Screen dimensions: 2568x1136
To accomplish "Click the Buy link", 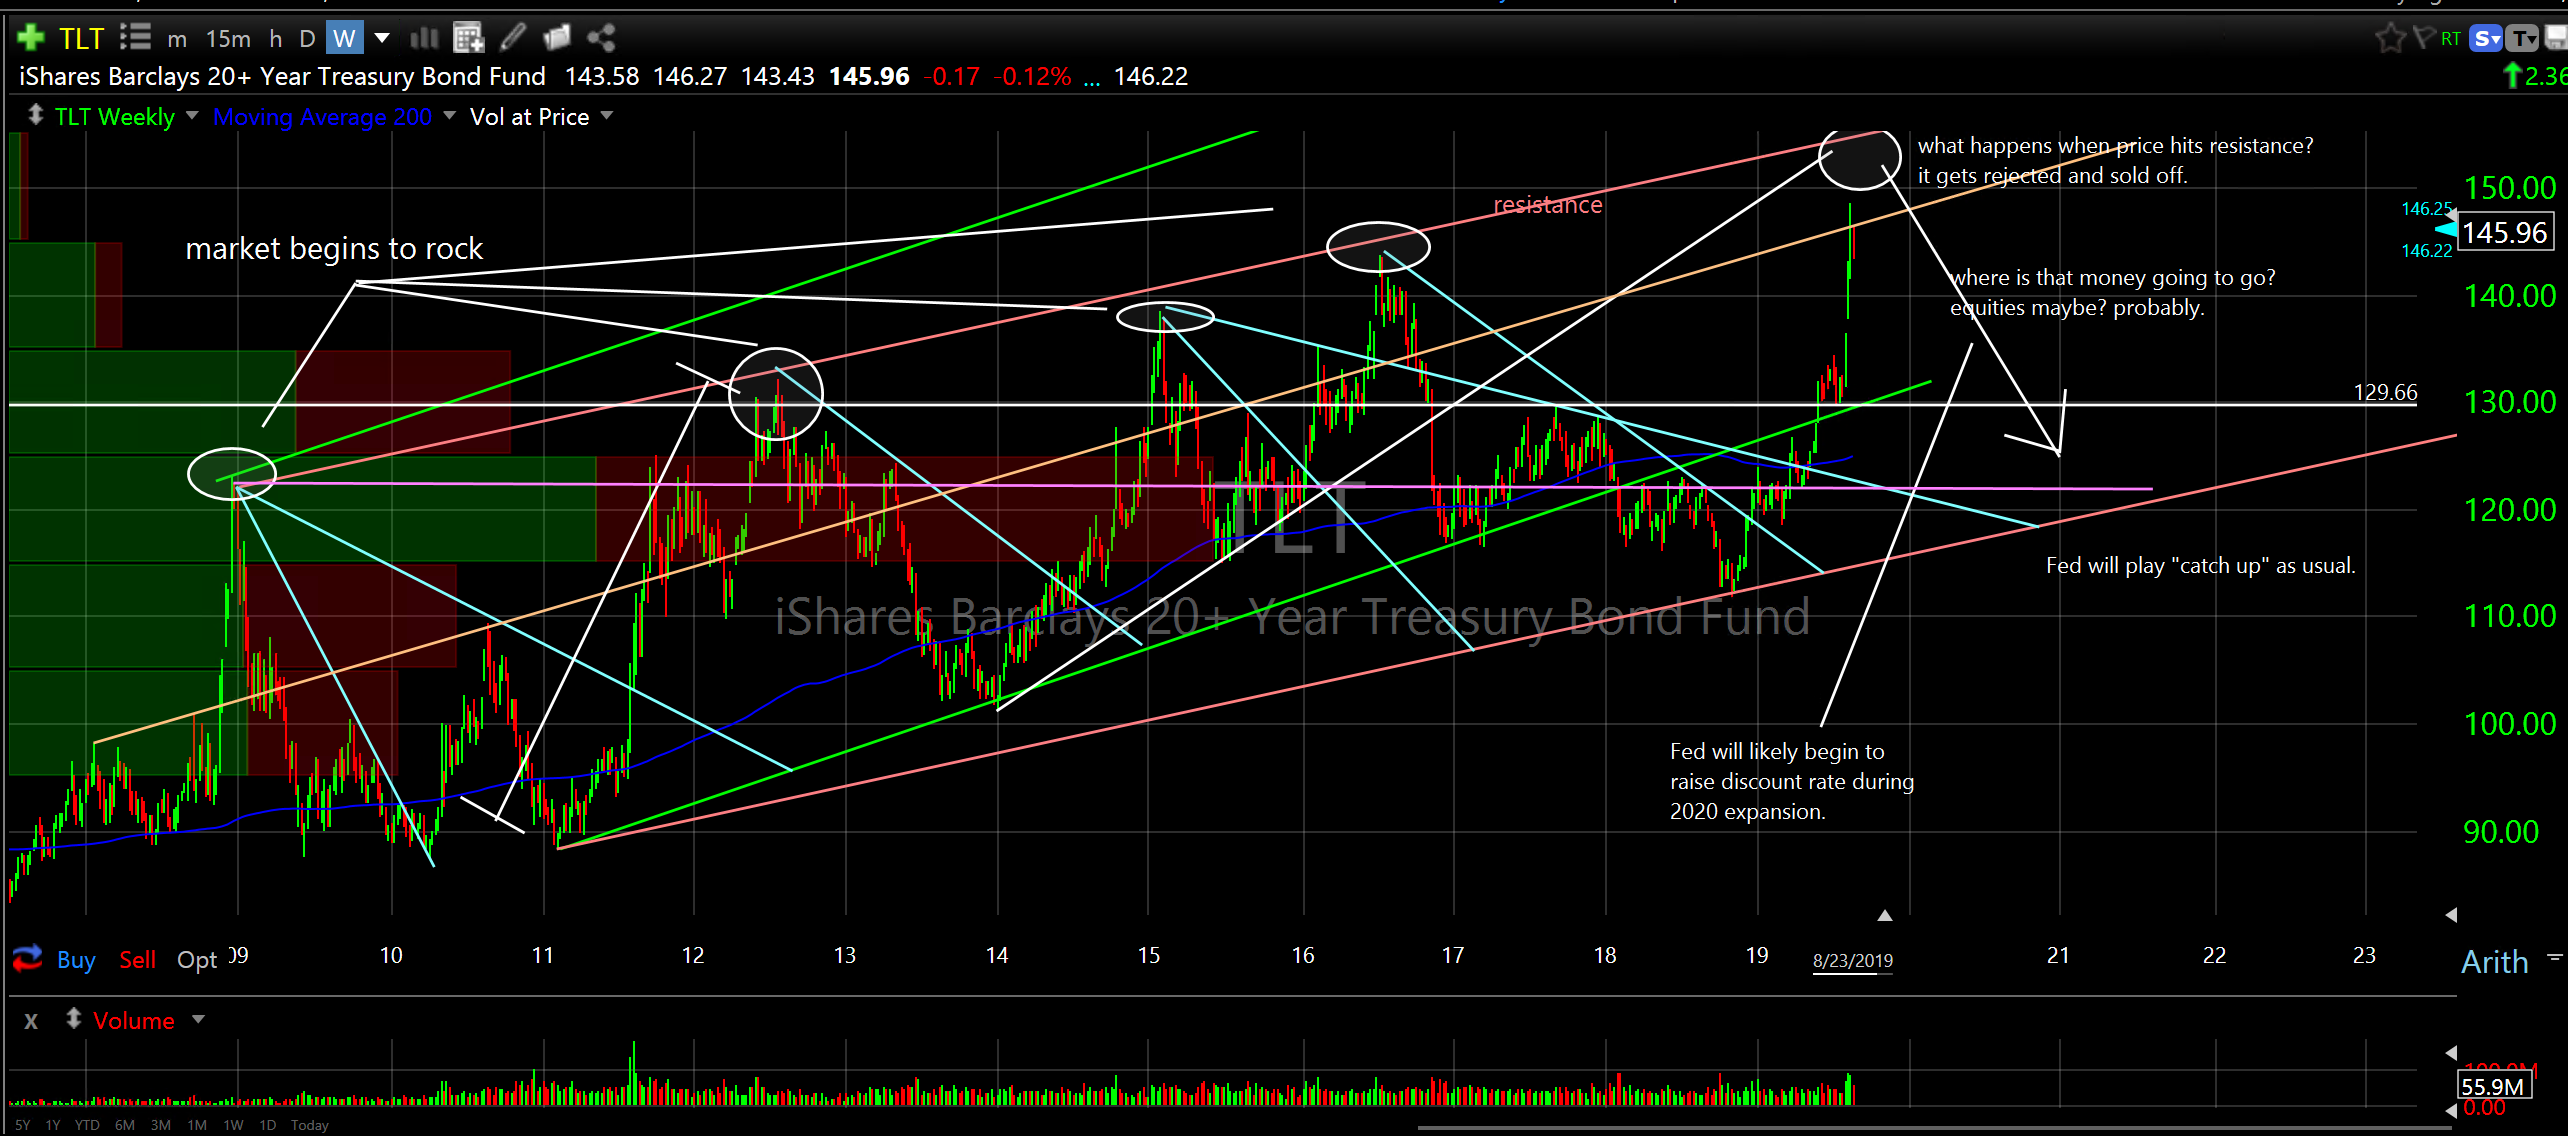I will pos(76,960).
